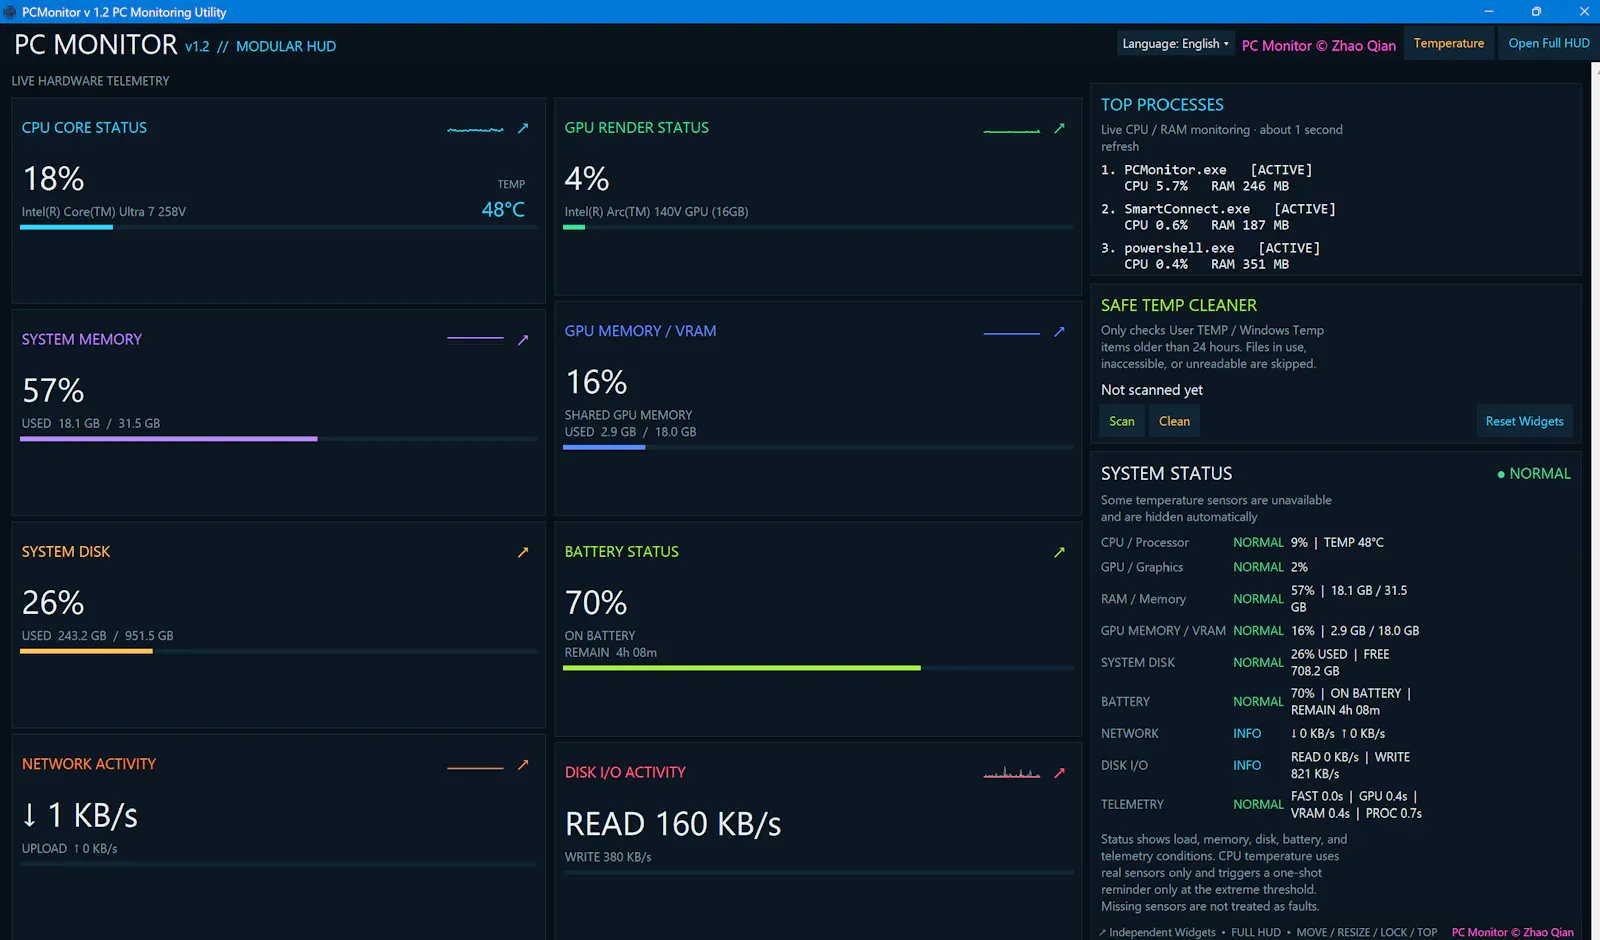The image size is (1600, 940).
Task: Click the RAM / Memory status row
Action: 1260,599
